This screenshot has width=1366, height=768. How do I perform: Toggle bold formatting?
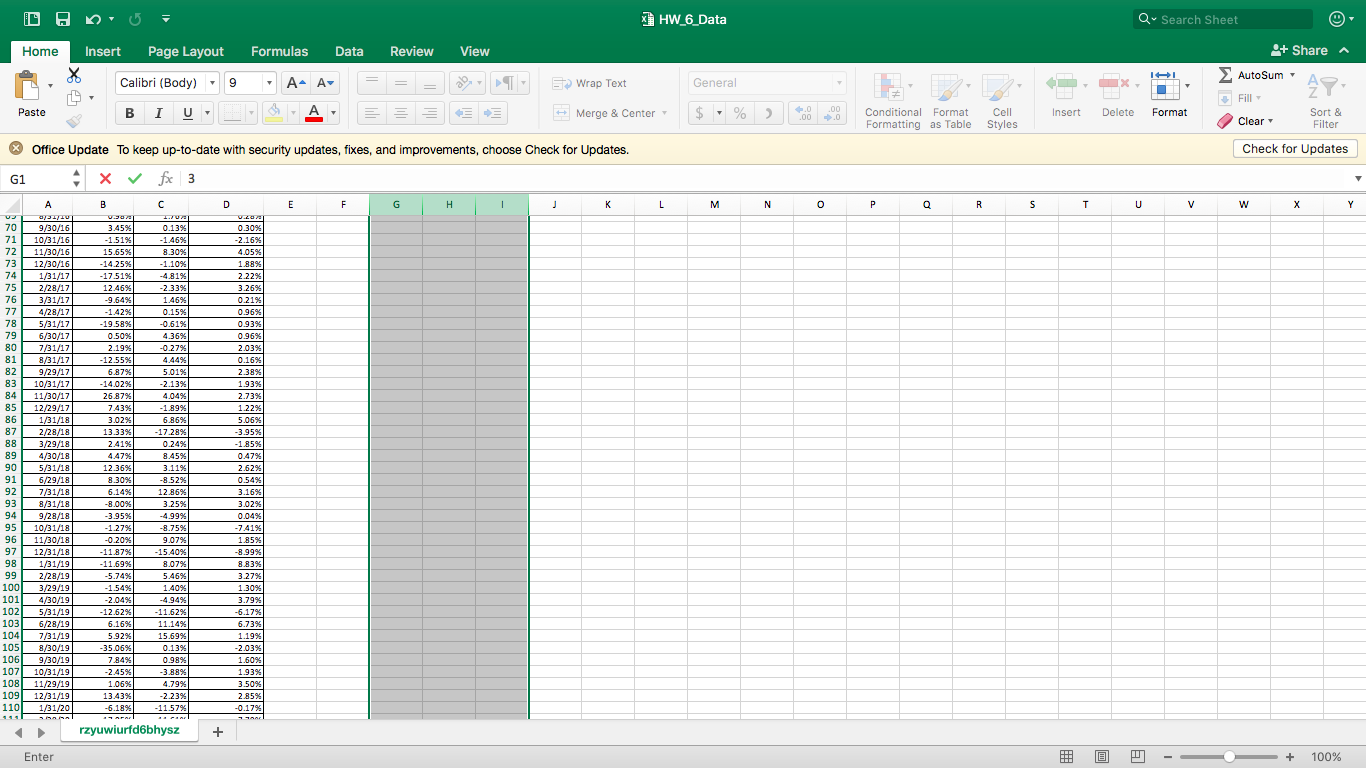tap(131, 113)
